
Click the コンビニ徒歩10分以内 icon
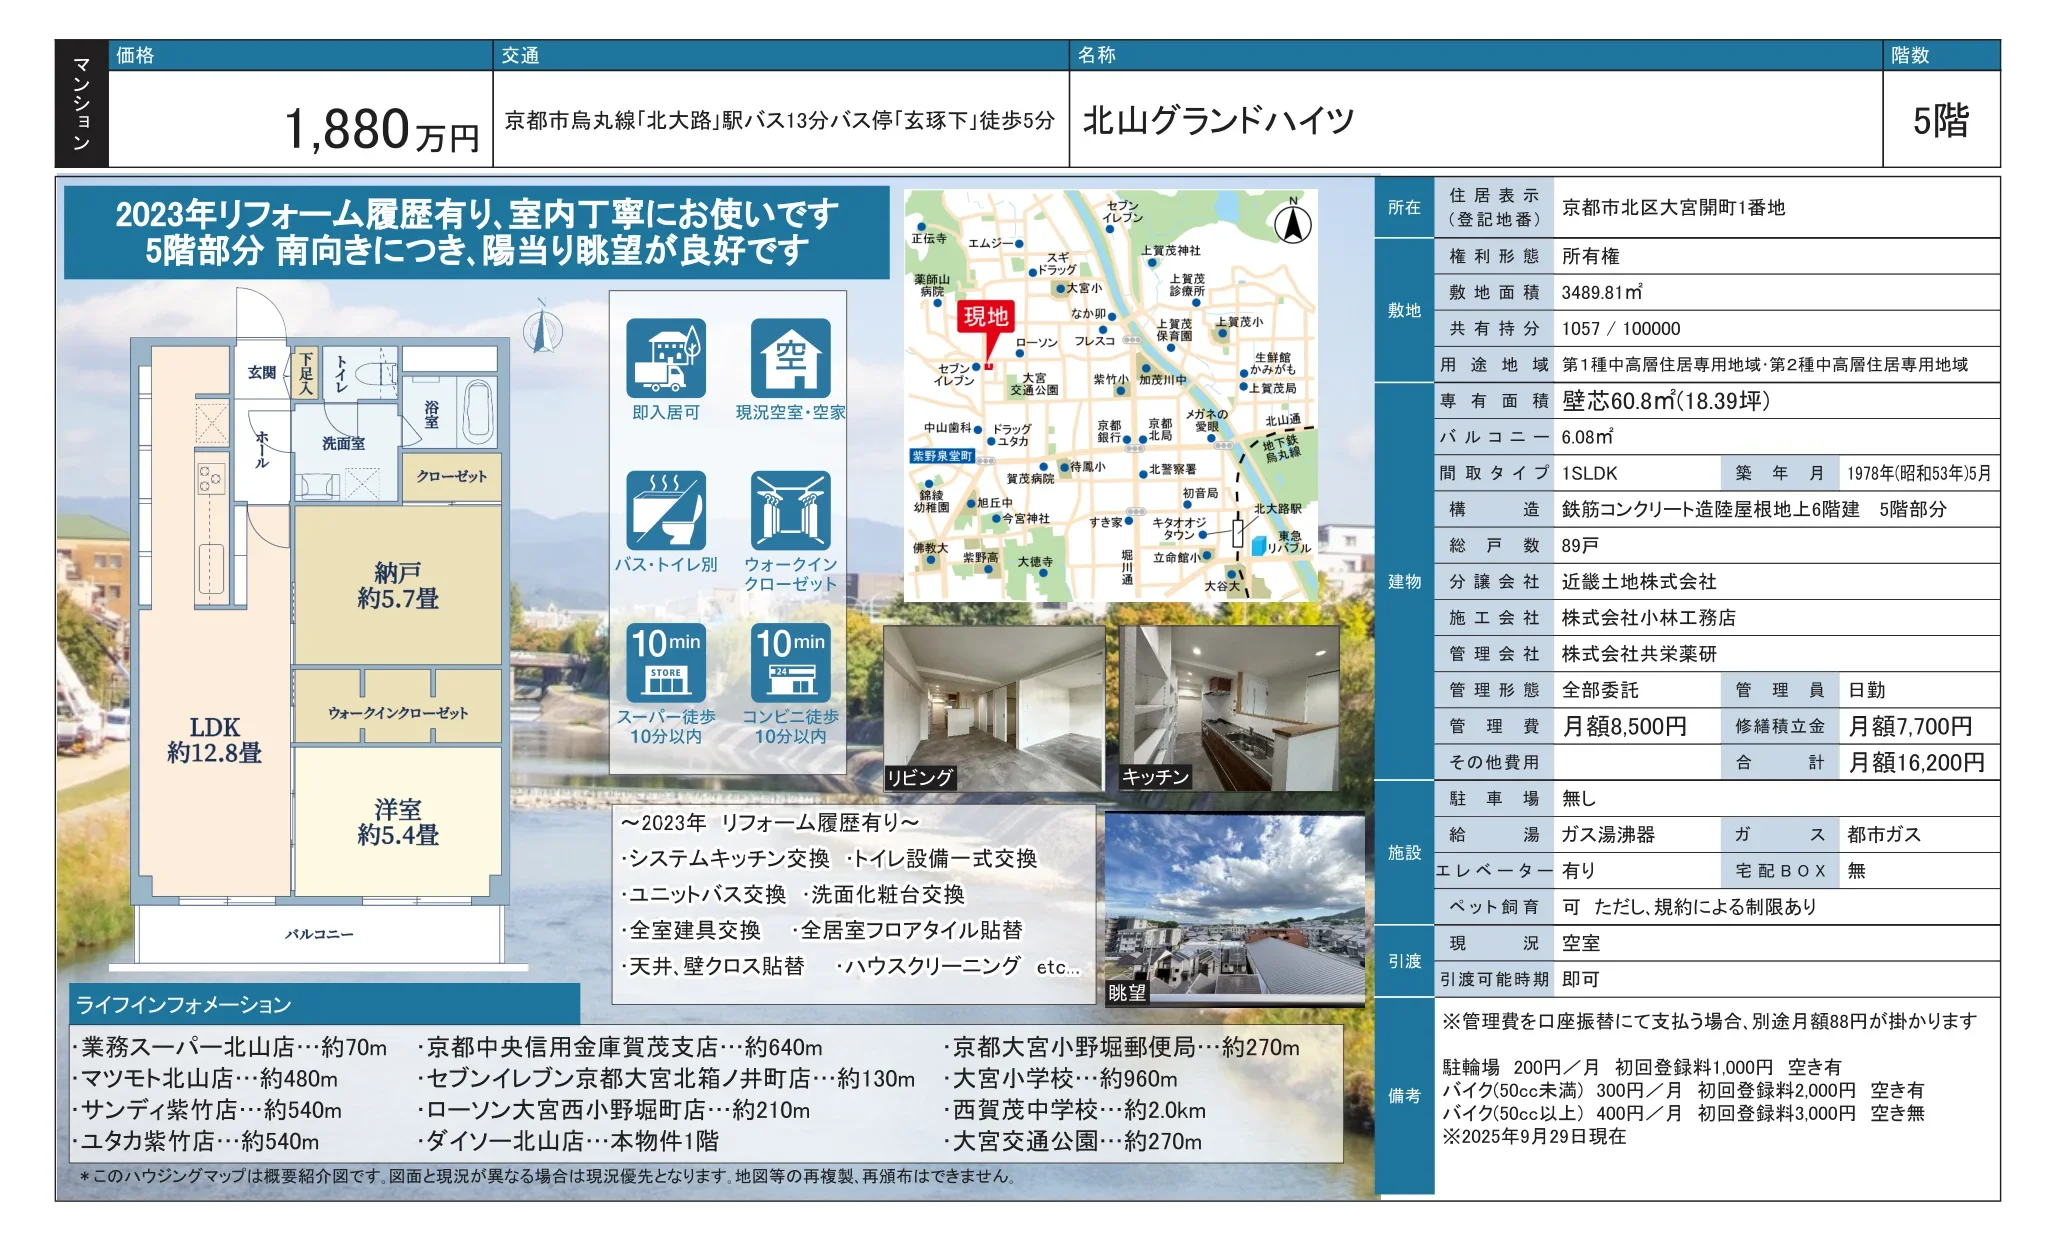(x=790, y=662)
